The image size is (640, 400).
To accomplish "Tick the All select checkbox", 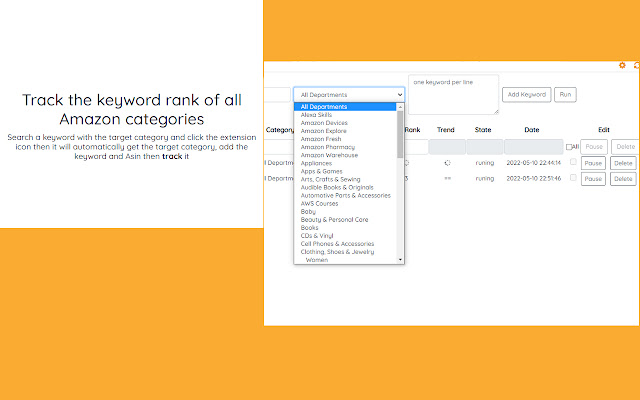I will (569, 147).
